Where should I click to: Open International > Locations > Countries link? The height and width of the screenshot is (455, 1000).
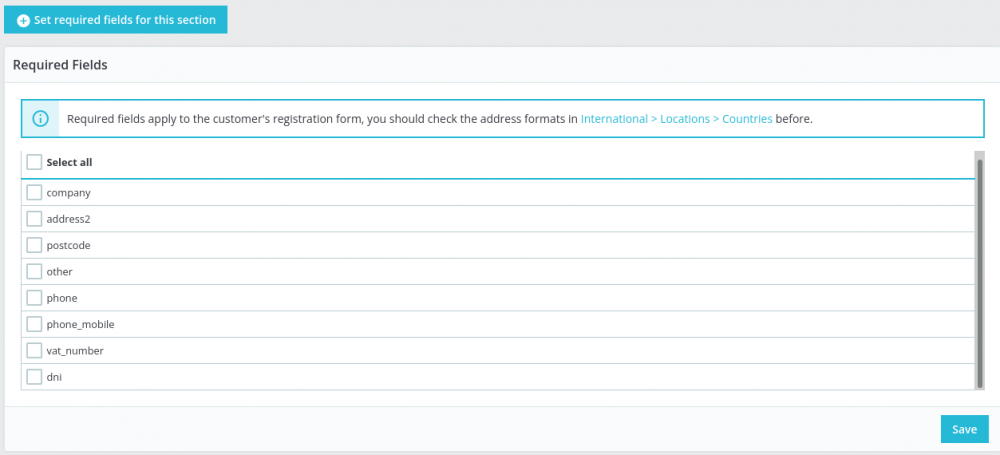pos(676,118)
